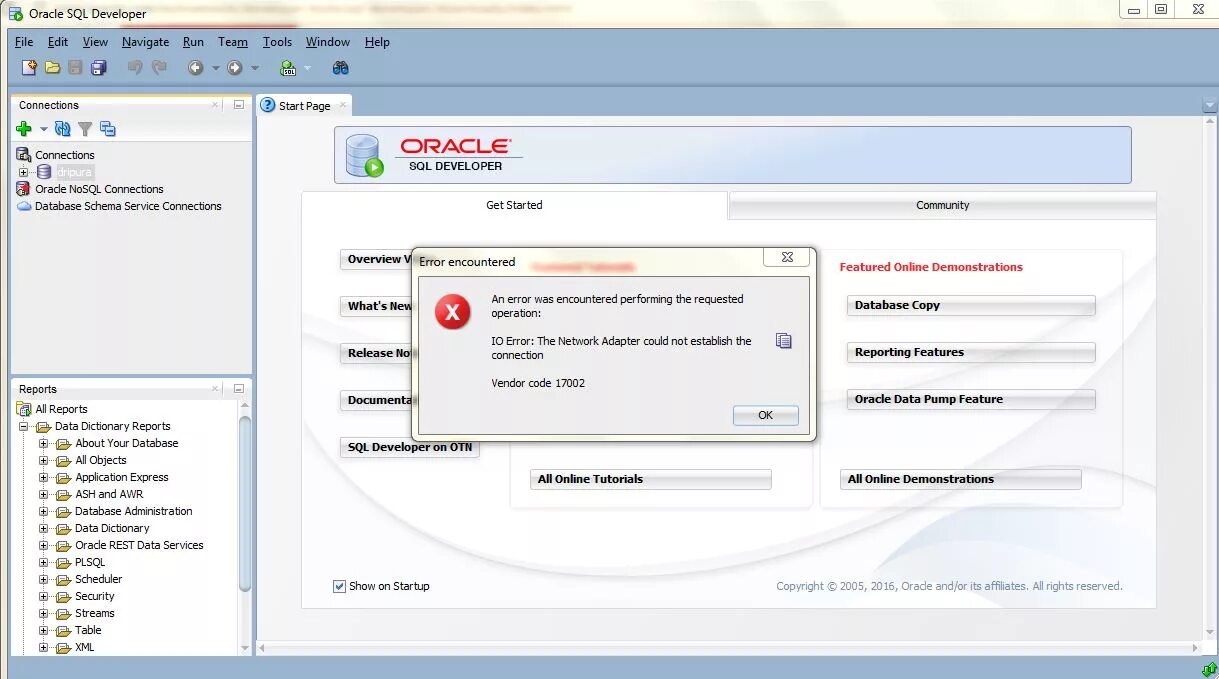Open the Reporting Features demonstration
Screen dimensions: 1219x679
coord(971,352)
